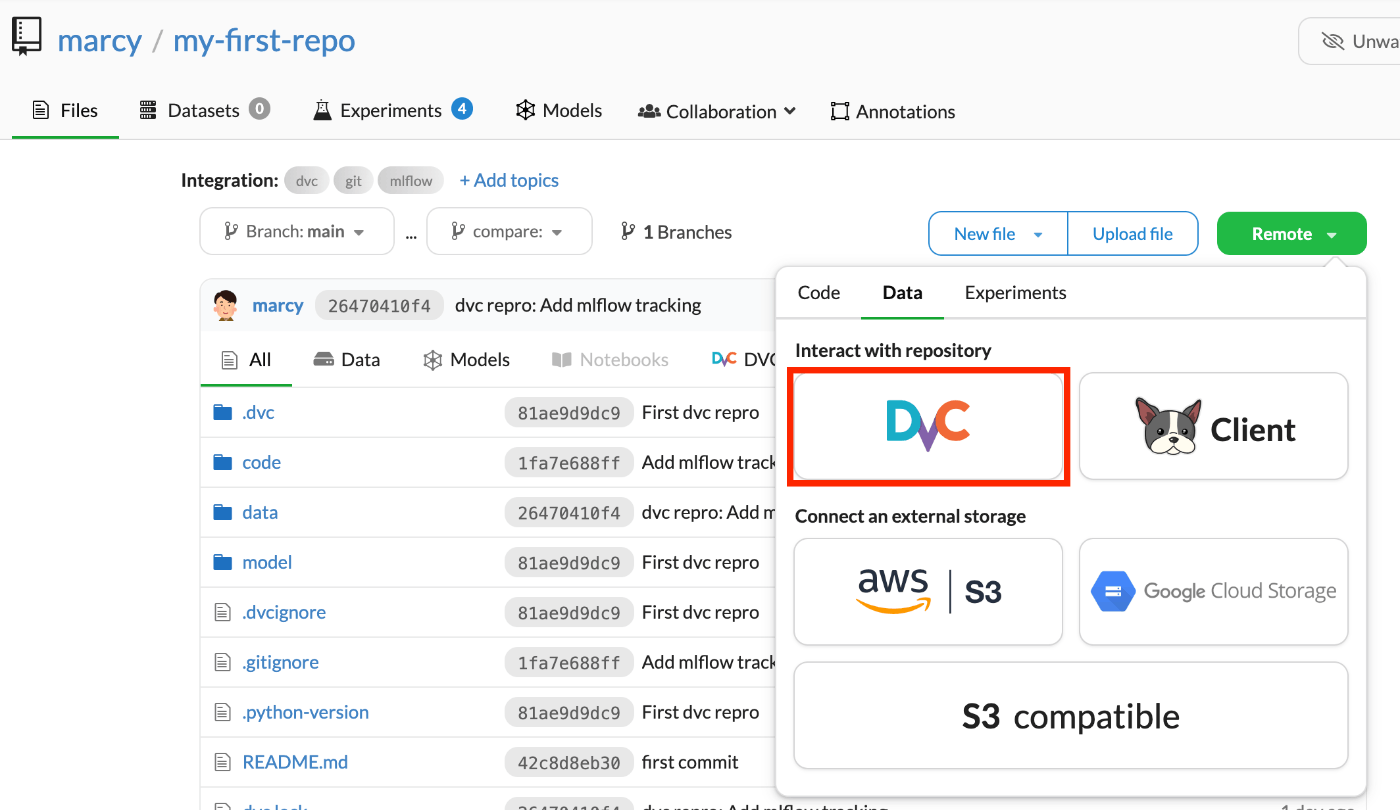
Task: Select the git integration tag
Action: pyautogui.click(x=353, y=181)
